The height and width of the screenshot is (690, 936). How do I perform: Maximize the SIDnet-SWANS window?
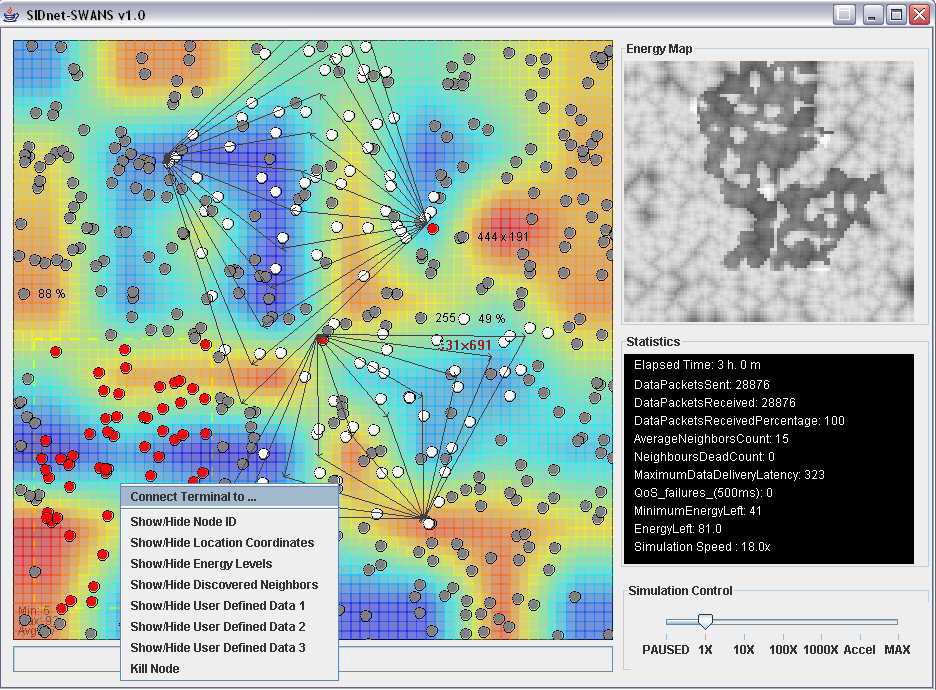coord(896,14)
